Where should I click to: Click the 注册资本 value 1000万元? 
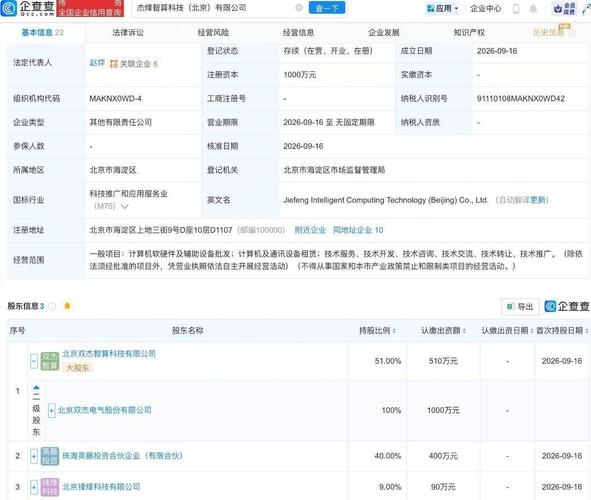pos(300,75)
